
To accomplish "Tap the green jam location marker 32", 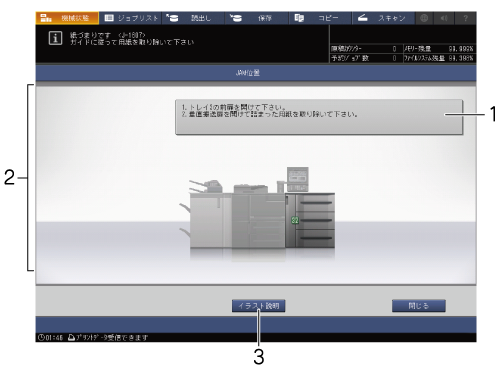I will (295, 220).
